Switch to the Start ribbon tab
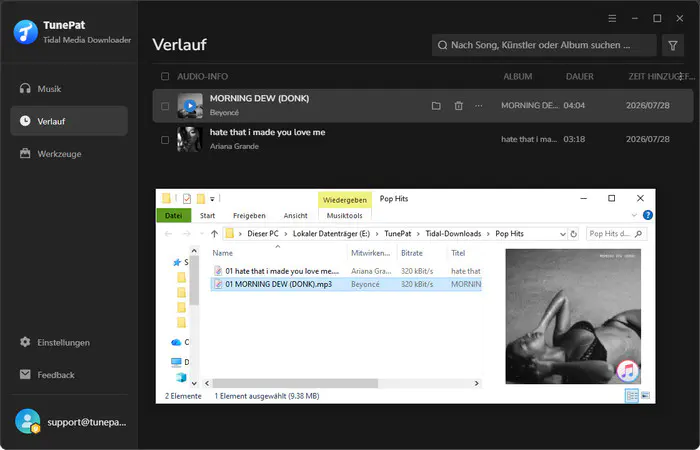 [207, 216]
